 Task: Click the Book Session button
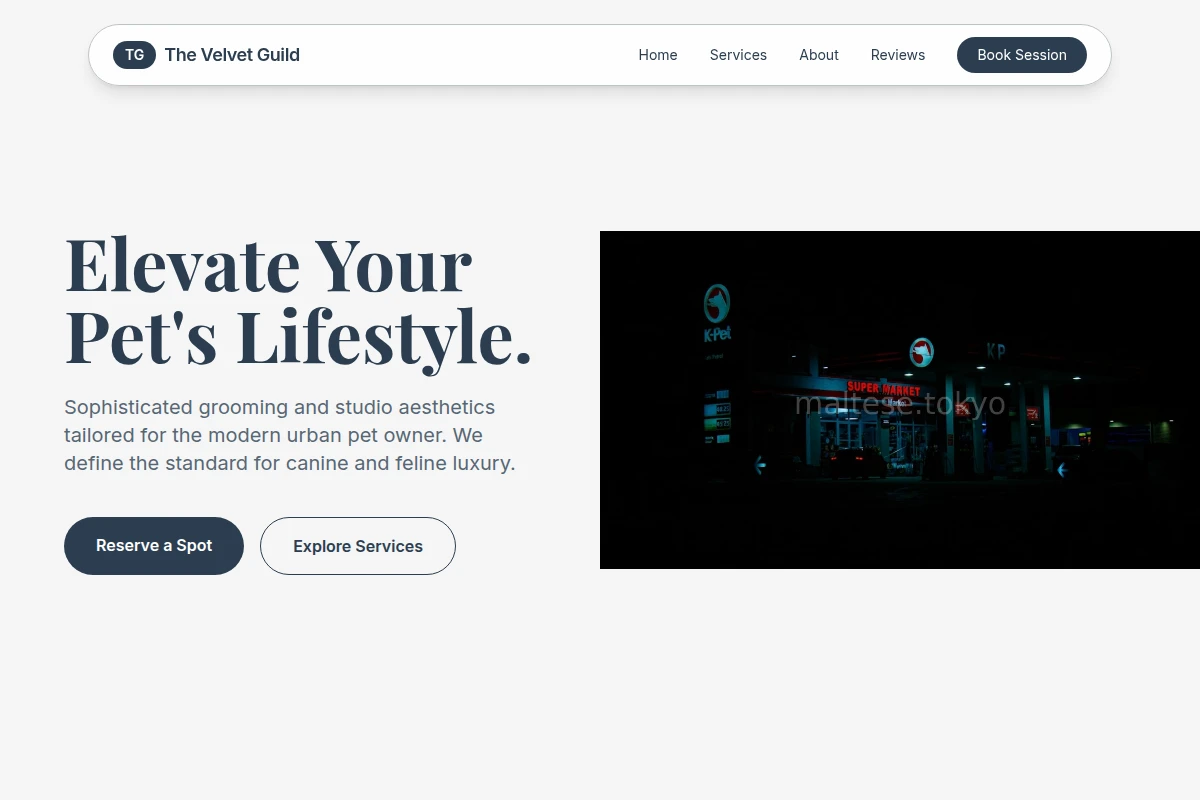tap(1022, 55)
